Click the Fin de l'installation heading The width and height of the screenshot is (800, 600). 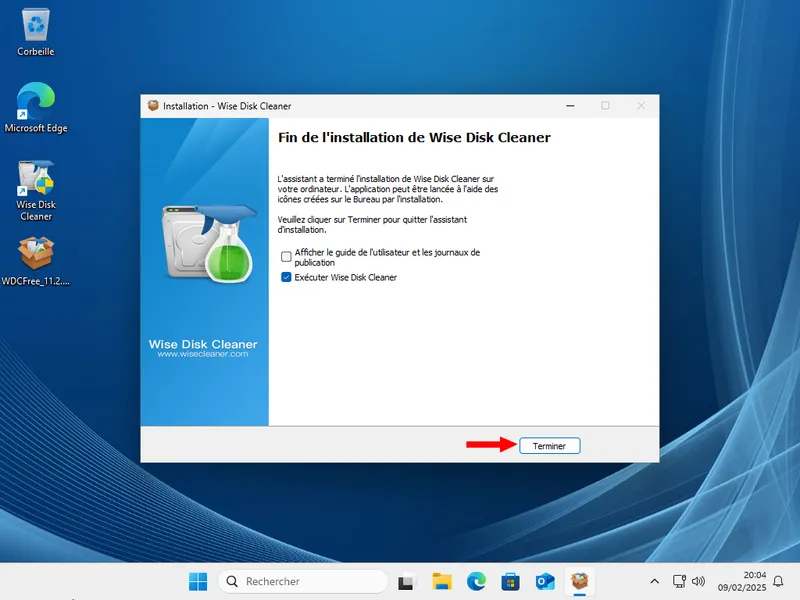click(x=414, y=138)
